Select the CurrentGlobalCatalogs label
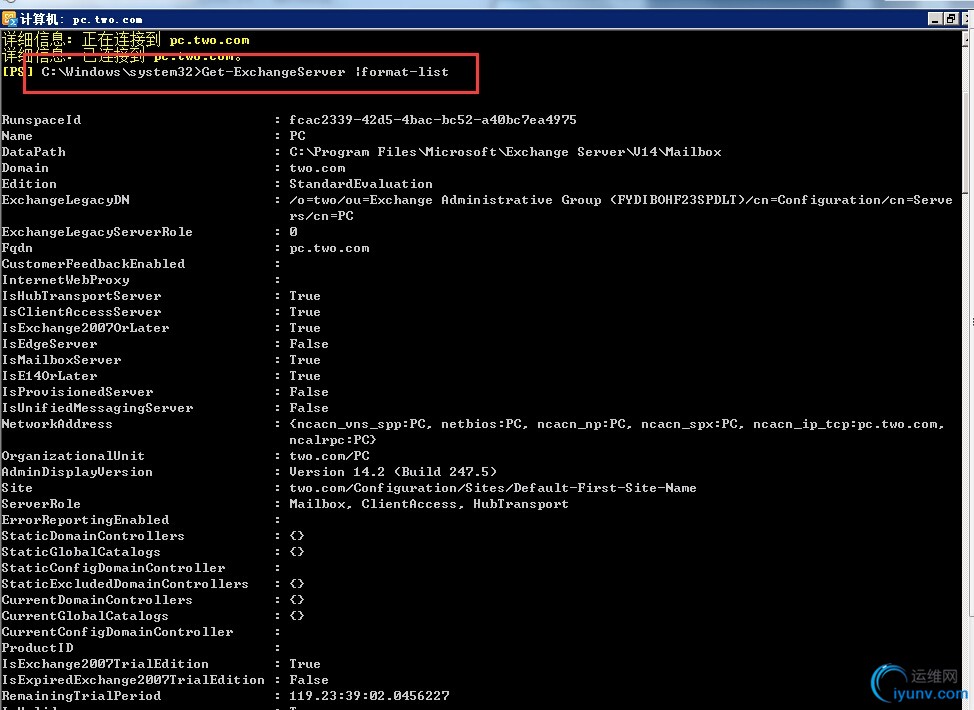974x710 pixels. pyautogui.click(x=84, y=617)
